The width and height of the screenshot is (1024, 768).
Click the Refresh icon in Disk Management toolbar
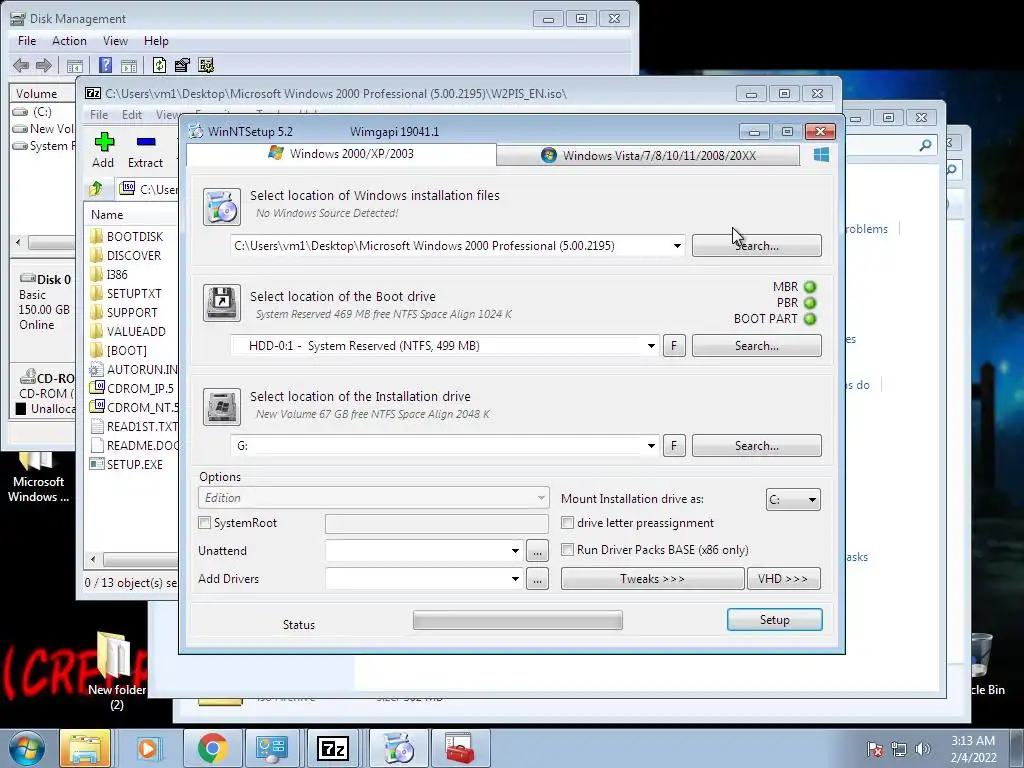pyautogui.click(x=159, y=65)
